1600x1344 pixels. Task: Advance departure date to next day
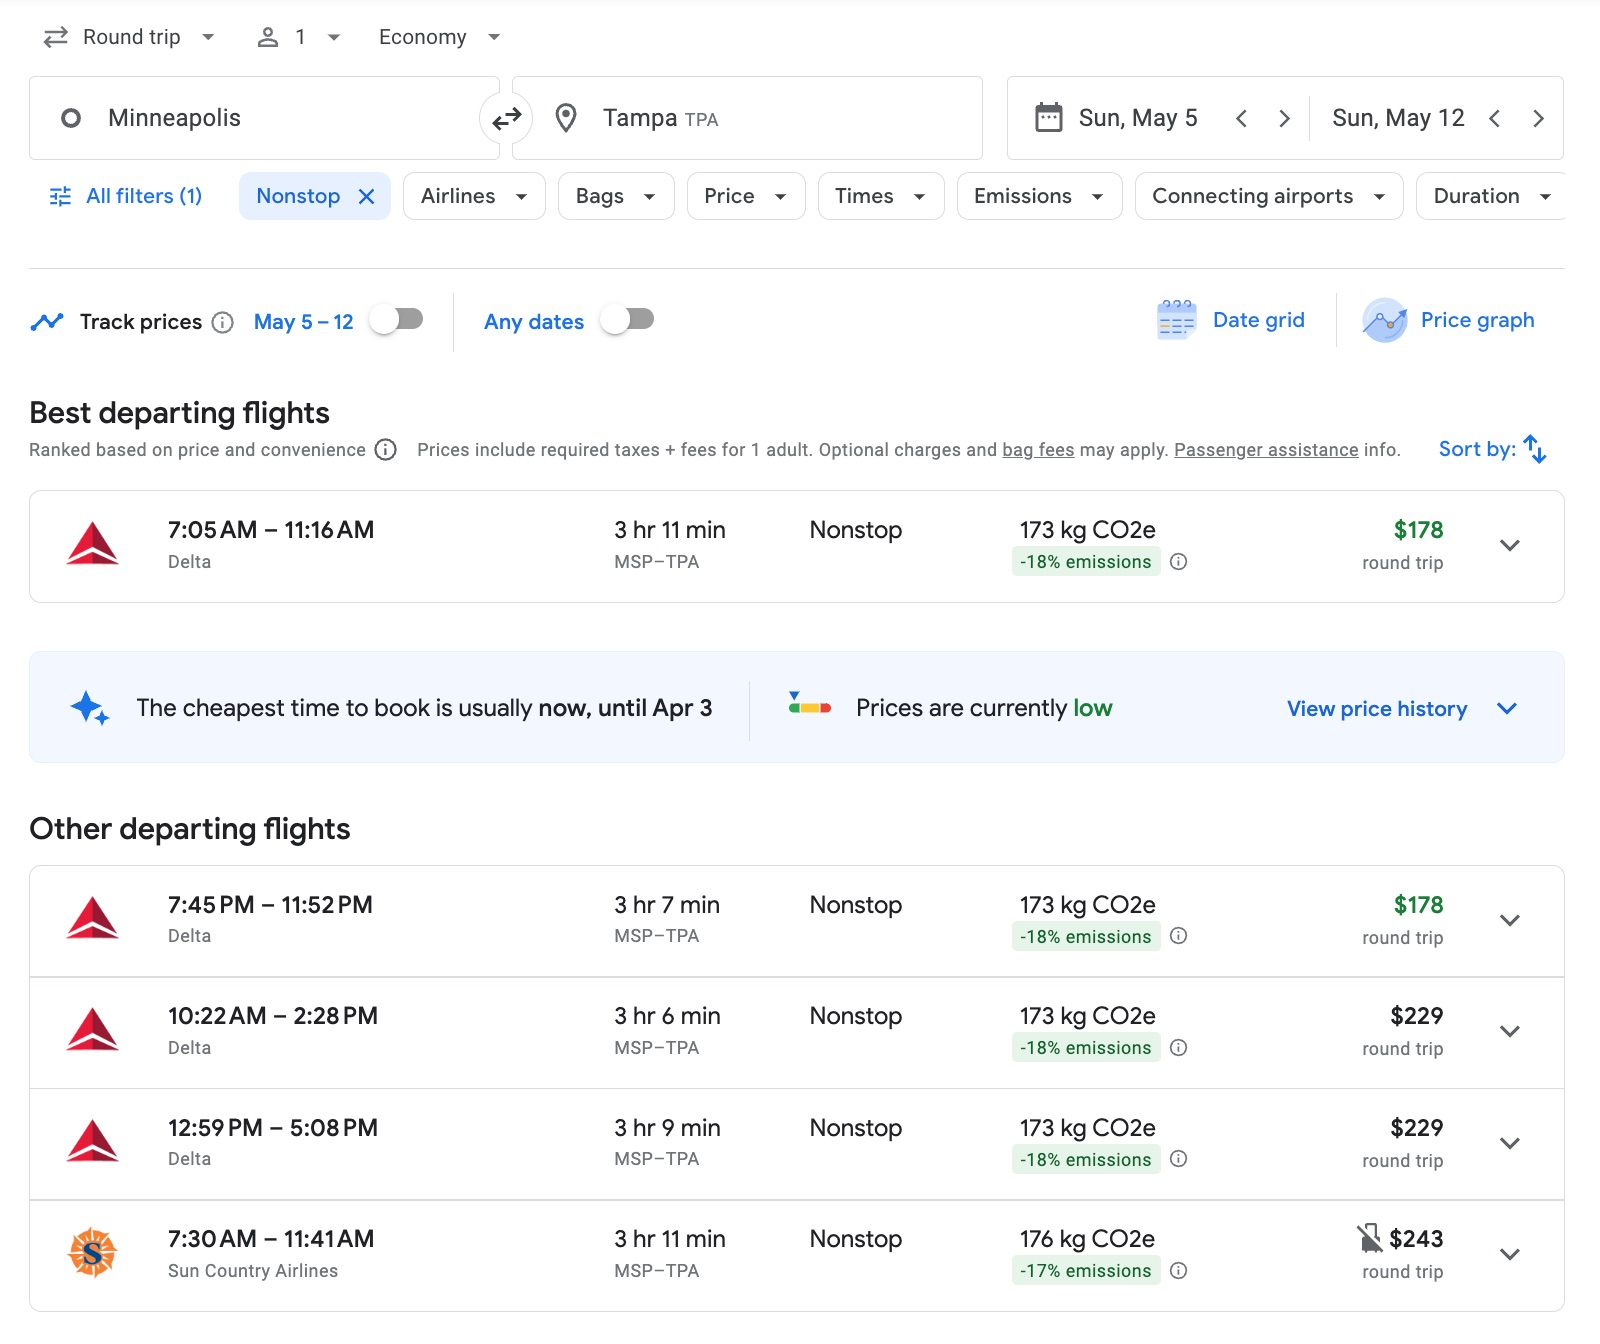click(x=1284, y=119)
